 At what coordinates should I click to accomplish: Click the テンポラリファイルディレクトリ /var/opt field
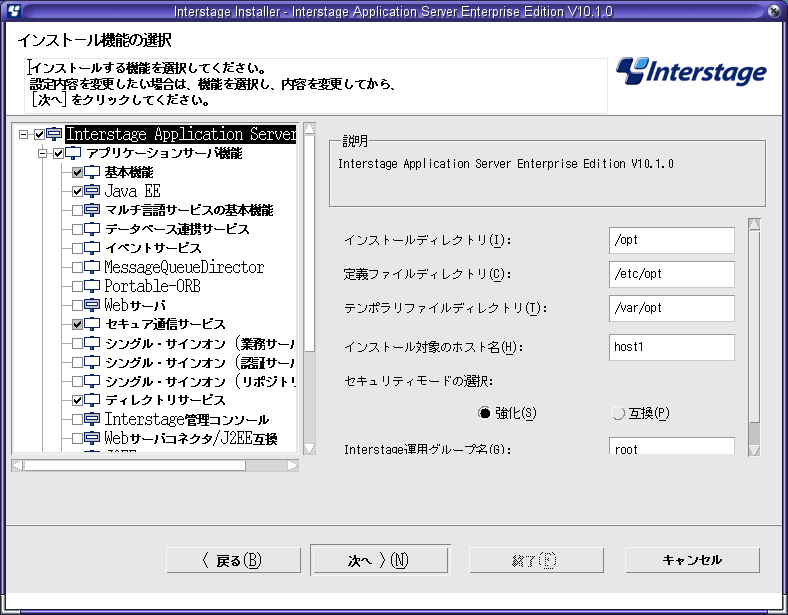pyautogui.click(x=671, y=308)
